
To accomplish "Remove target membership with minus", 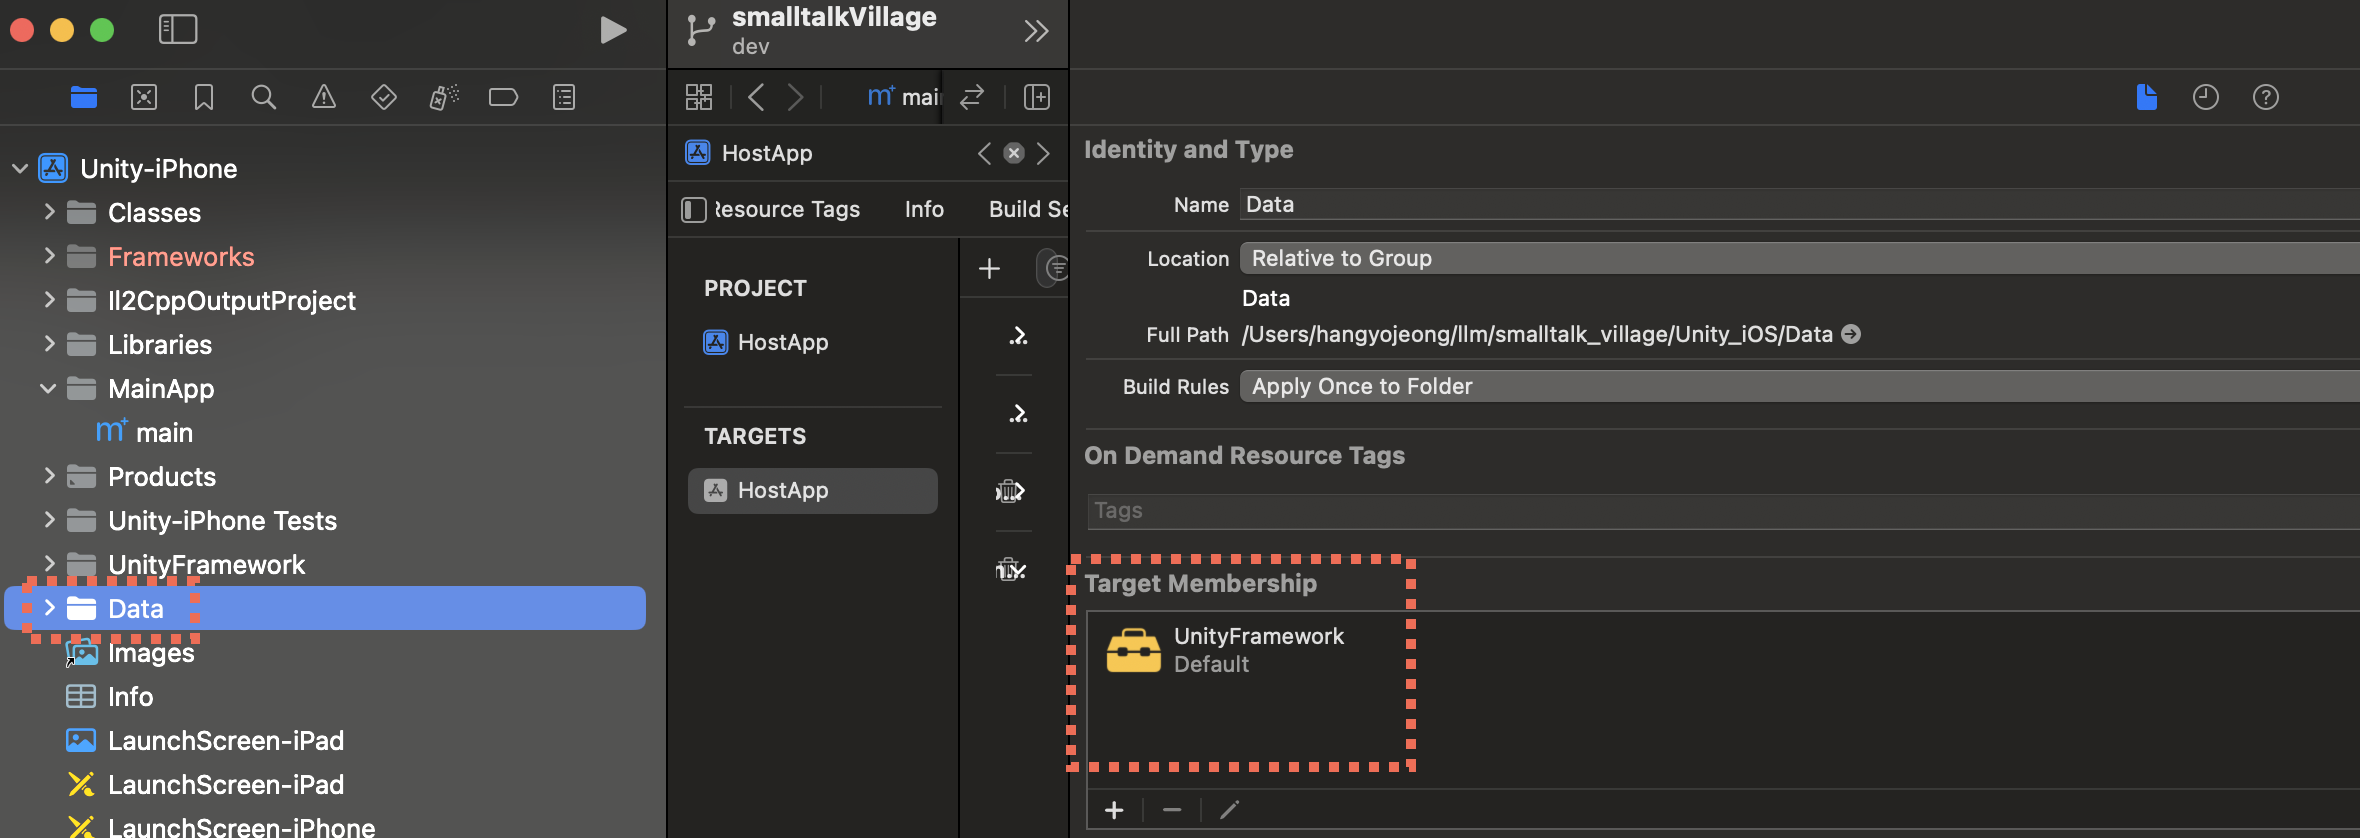I will (x=1172, y=810).
